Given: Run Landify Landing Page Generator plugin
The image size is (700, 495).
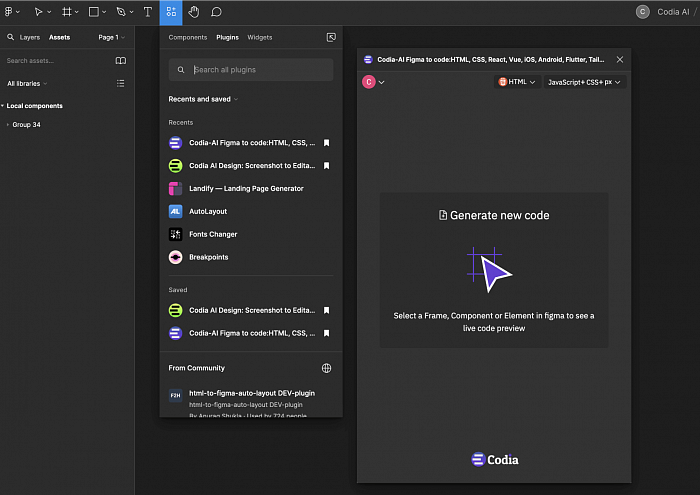Looking at the screenshot, I should 236,188.
